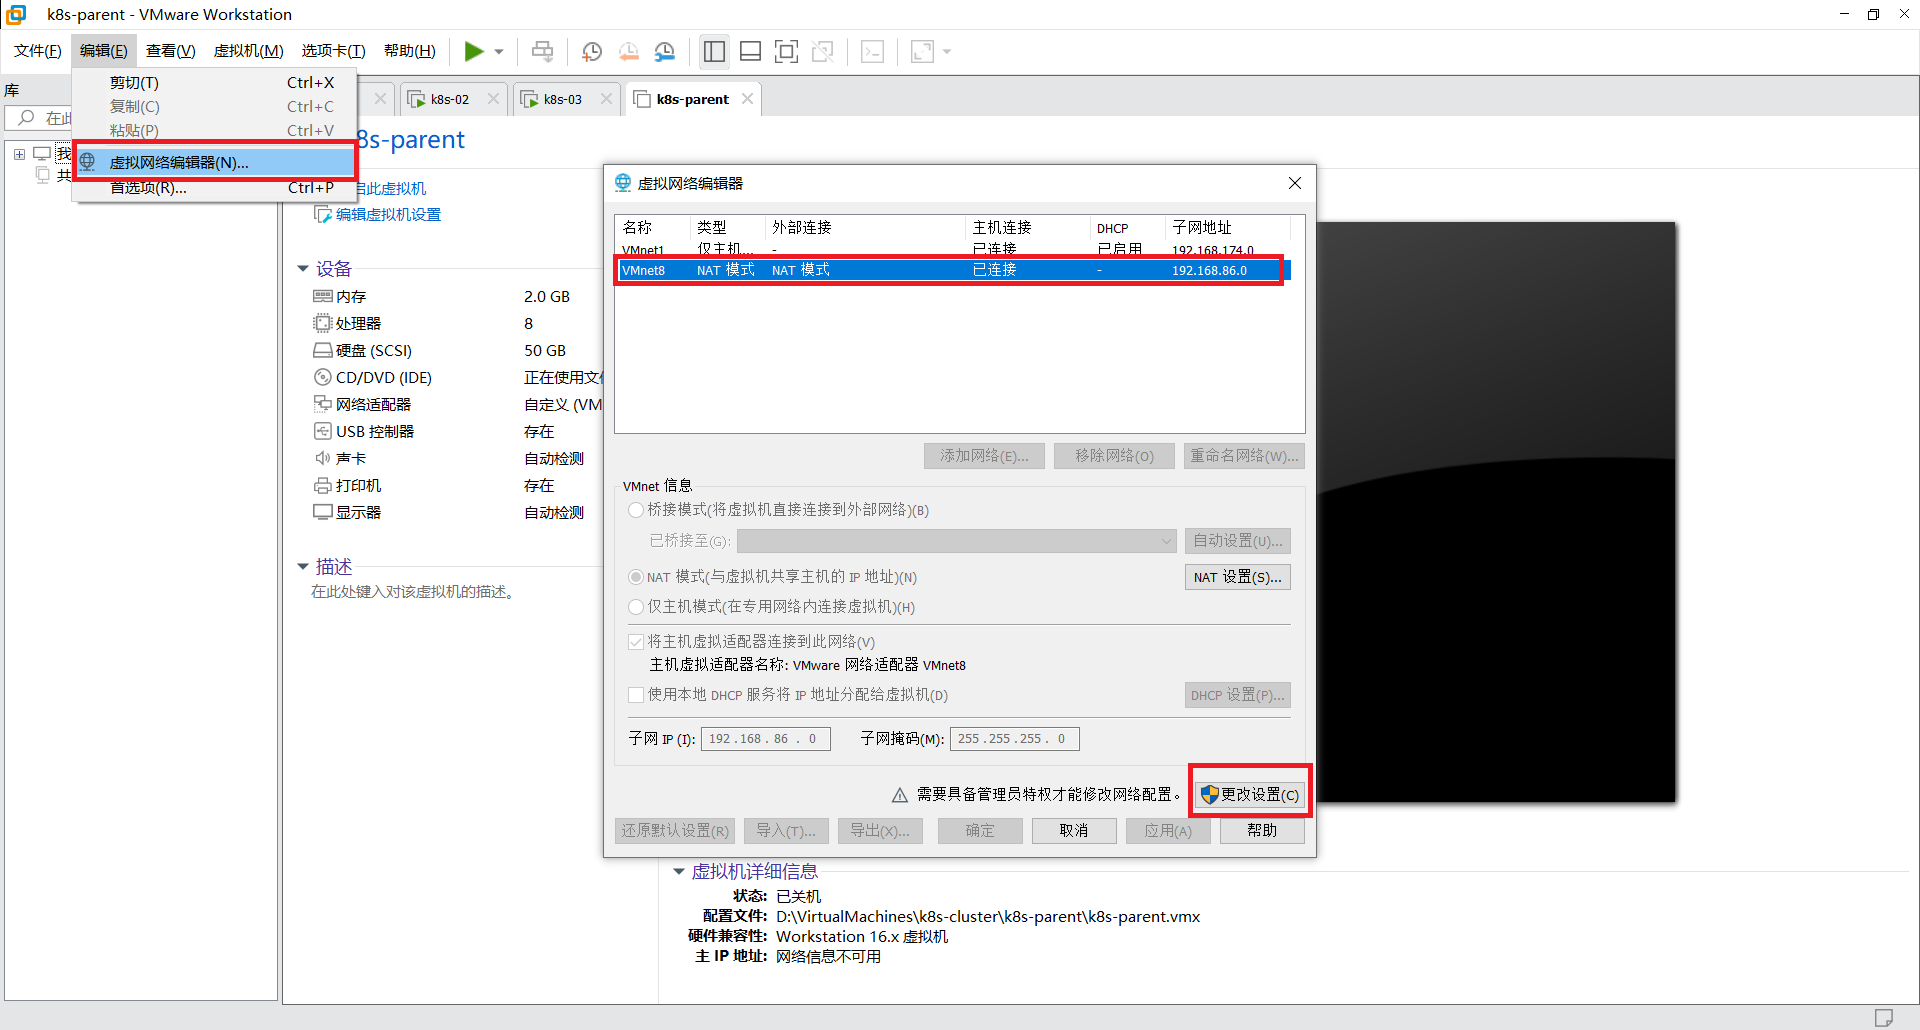Collapse the 虚拟机详细信息 section

tap(679, 872)
